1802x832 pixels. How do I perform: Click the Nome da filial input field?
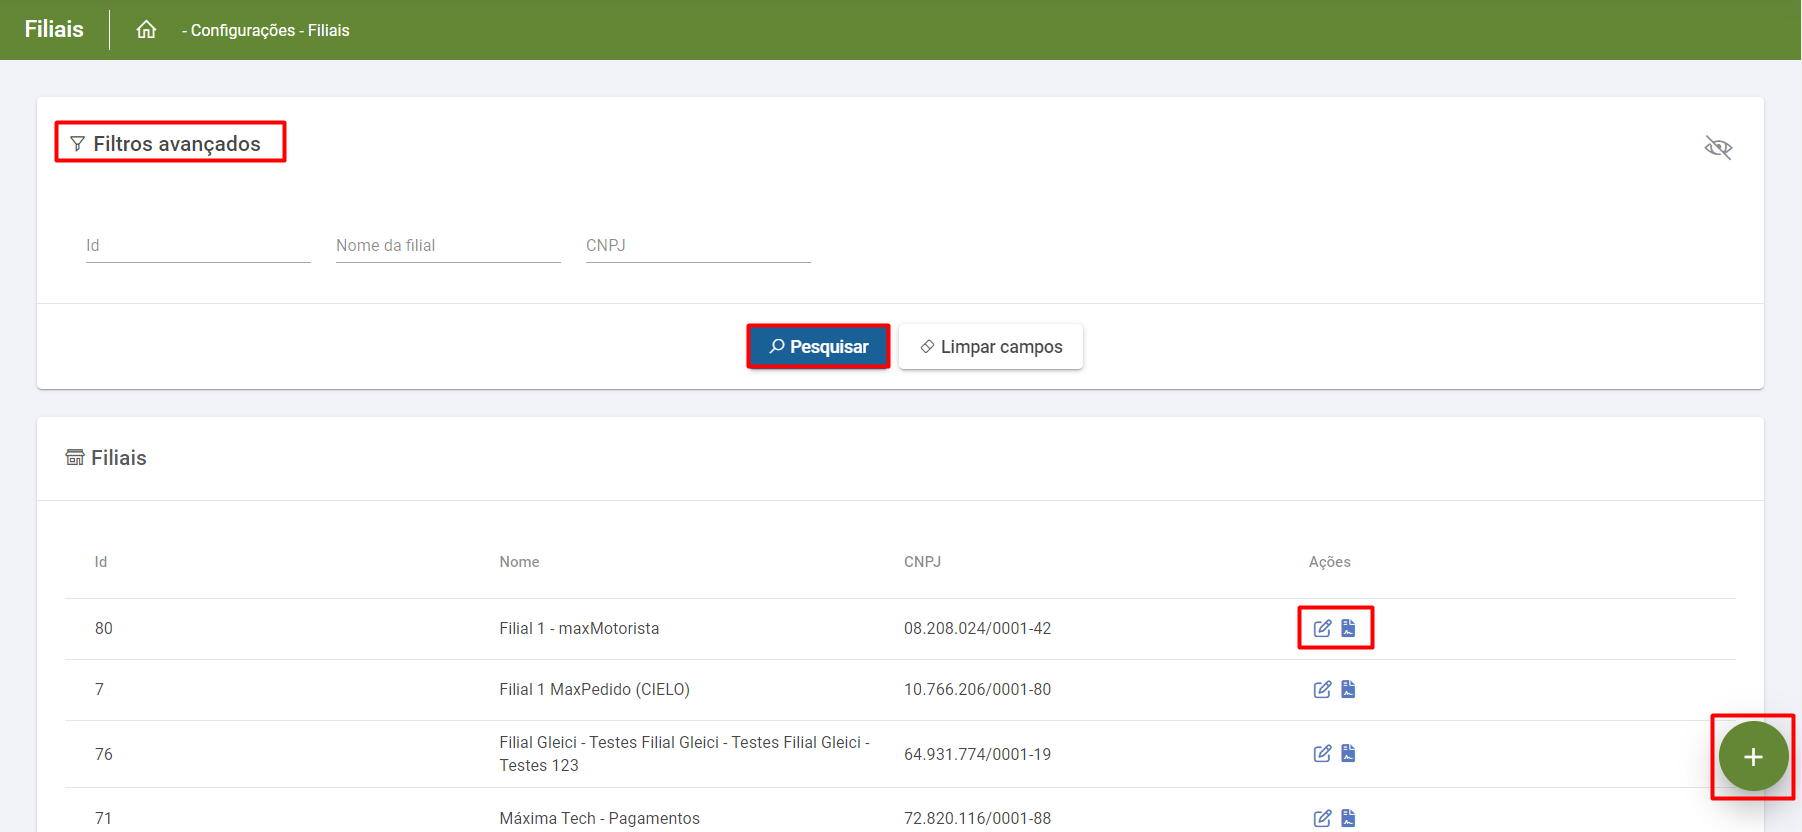[448, 246]
